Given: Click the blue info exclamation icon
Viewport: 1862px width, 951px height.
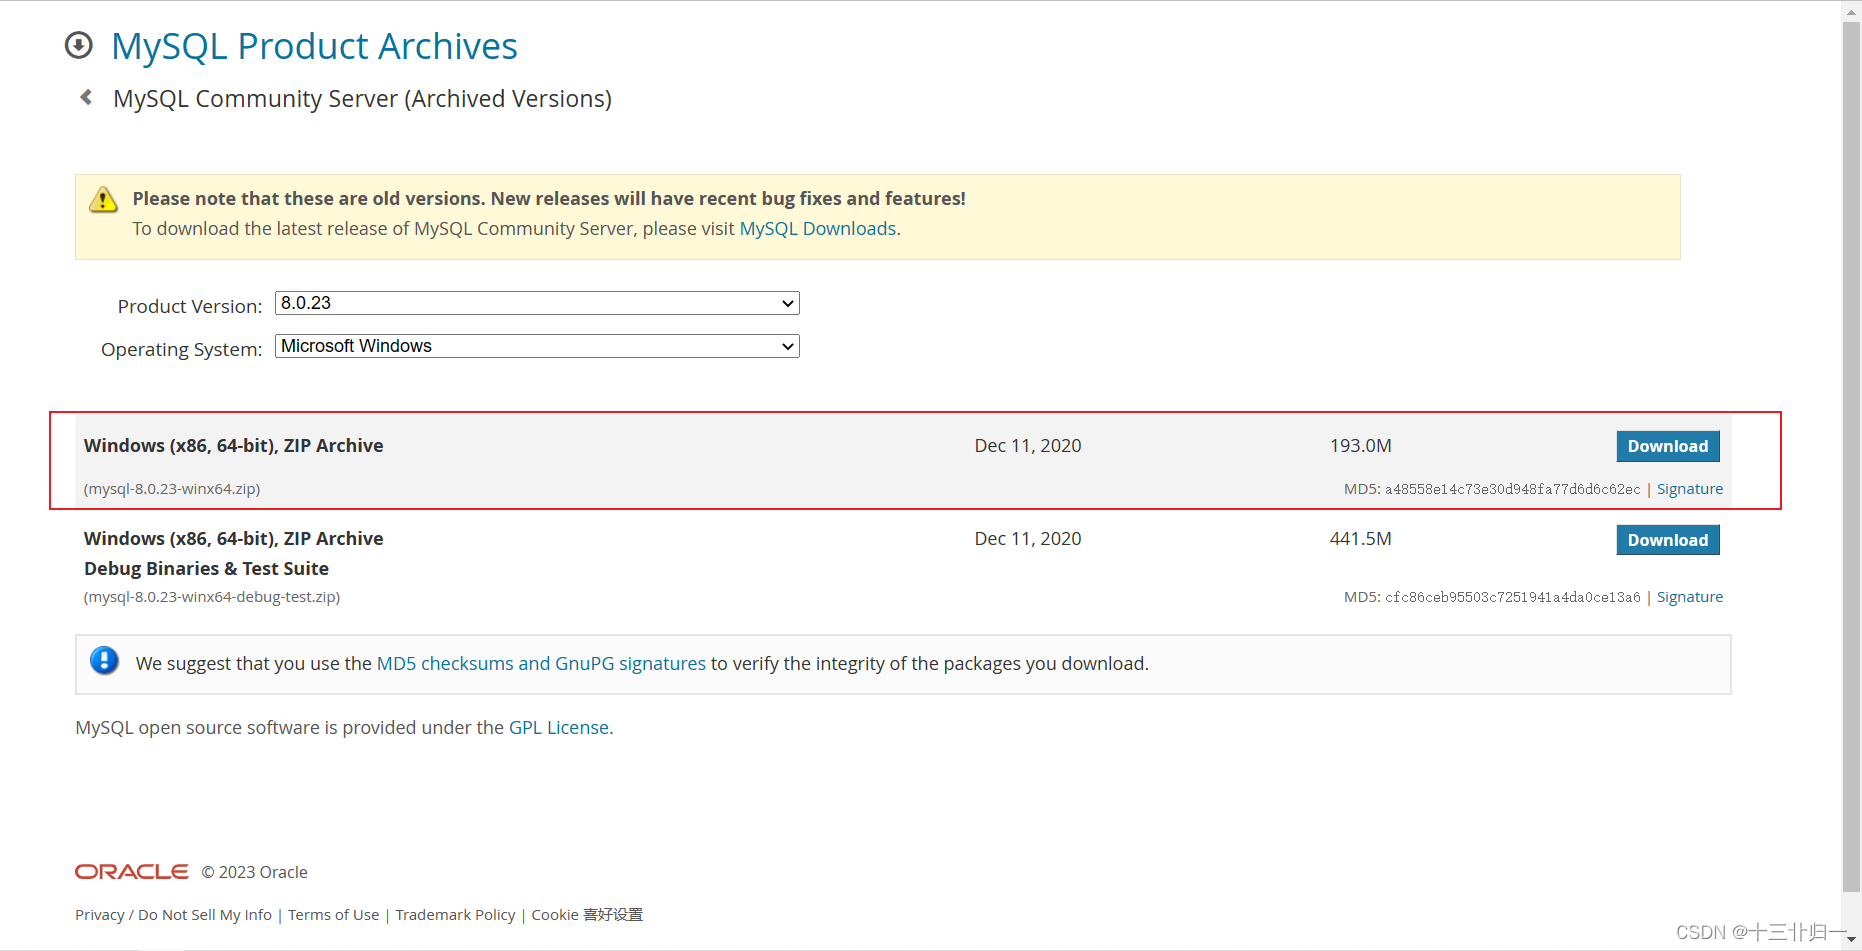Looking at the screenshot, I should point(104,660).
